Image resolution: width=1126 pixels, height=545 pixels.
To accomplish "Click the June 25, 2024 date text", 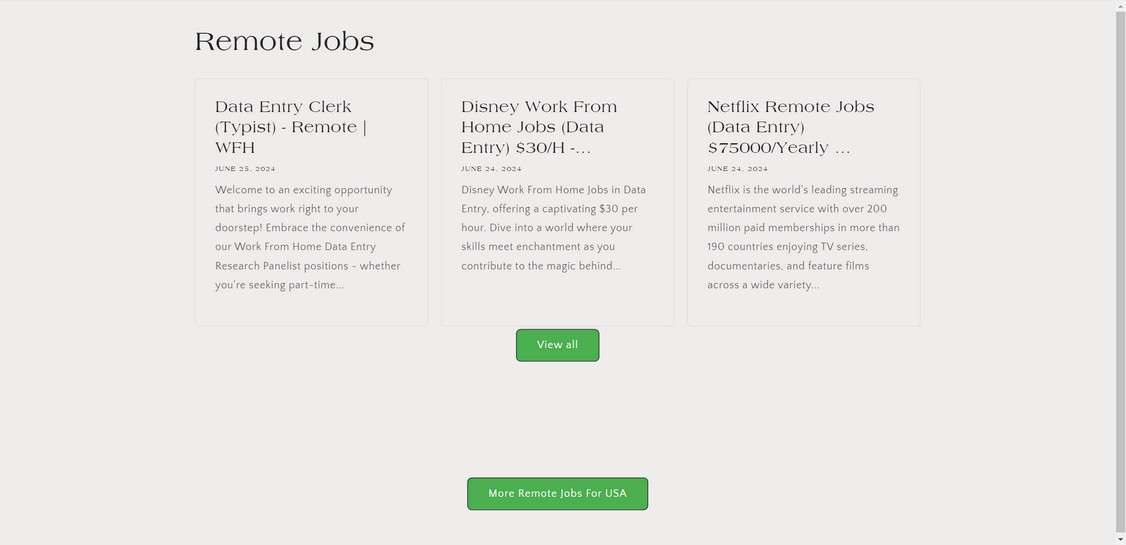I will click(x=245, y=169).
